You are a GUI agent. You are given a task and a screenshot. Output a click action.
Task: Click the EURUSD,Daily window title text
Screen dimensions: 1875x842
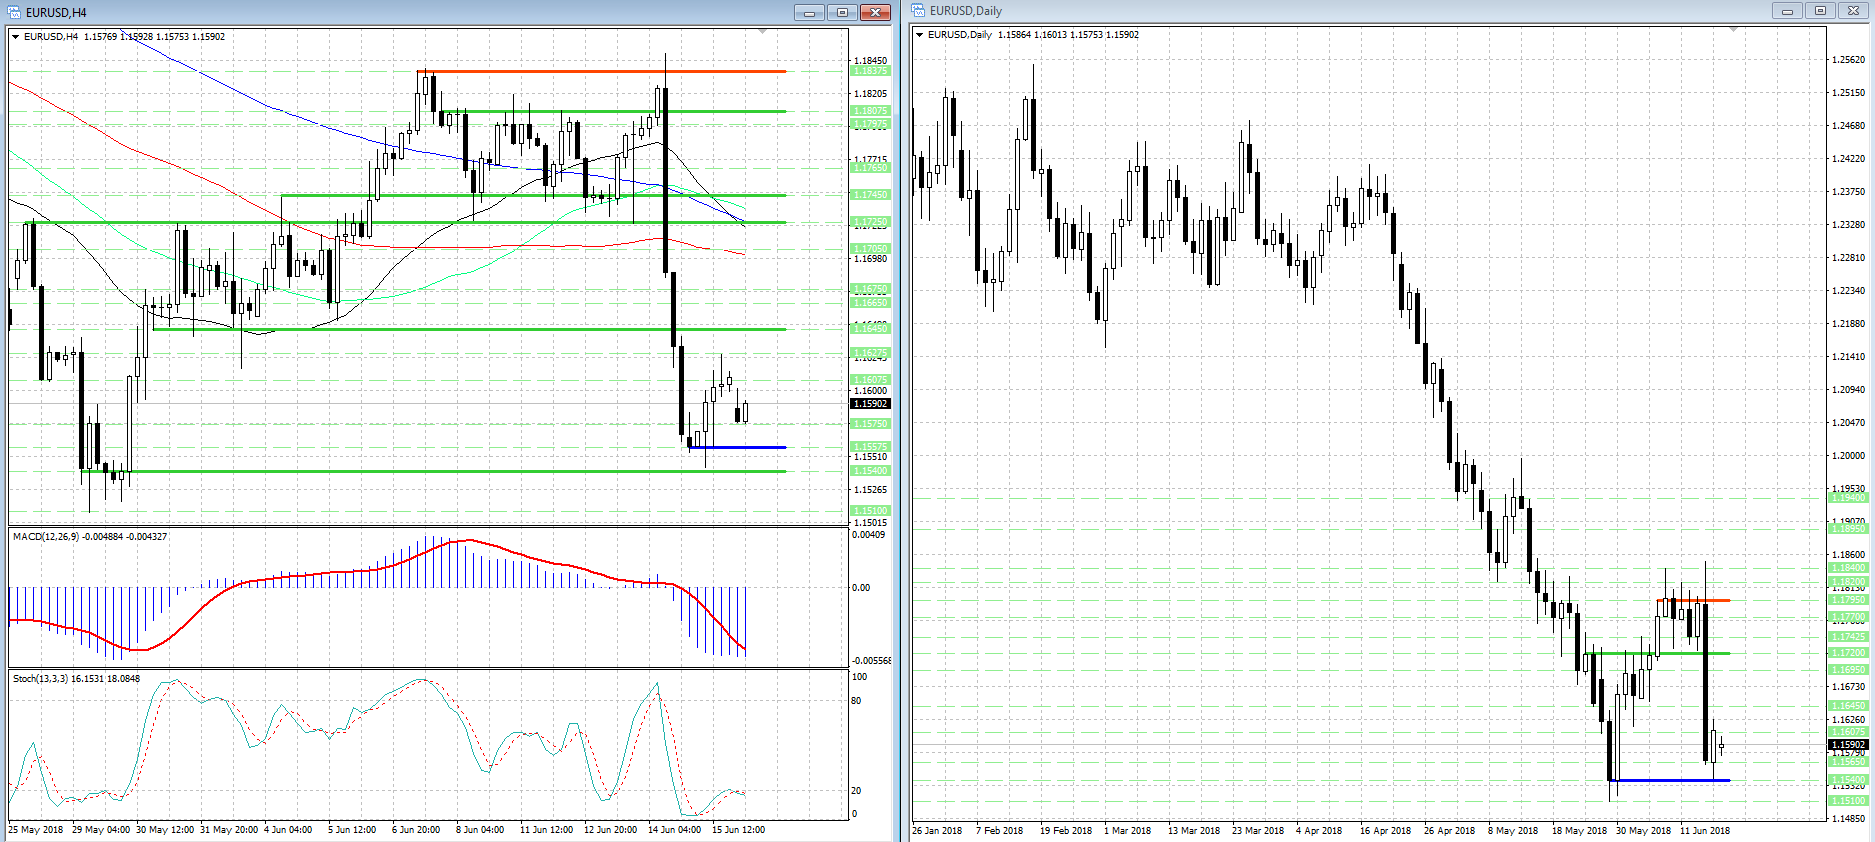coord(966,11)
